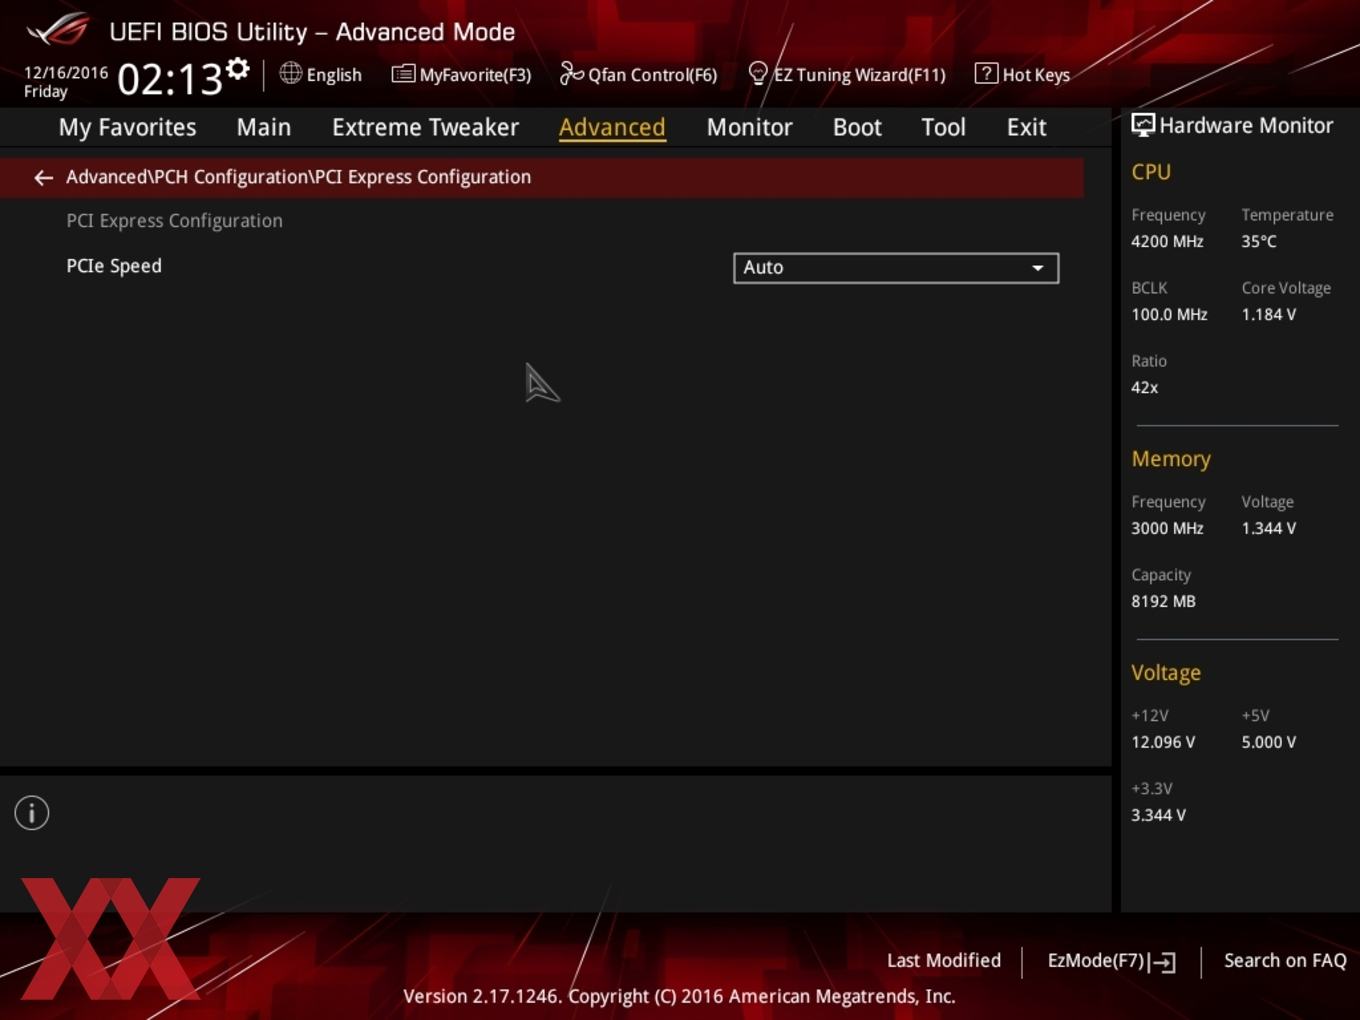
Task: Click the Memory section heading
Action: point(1171,459)
